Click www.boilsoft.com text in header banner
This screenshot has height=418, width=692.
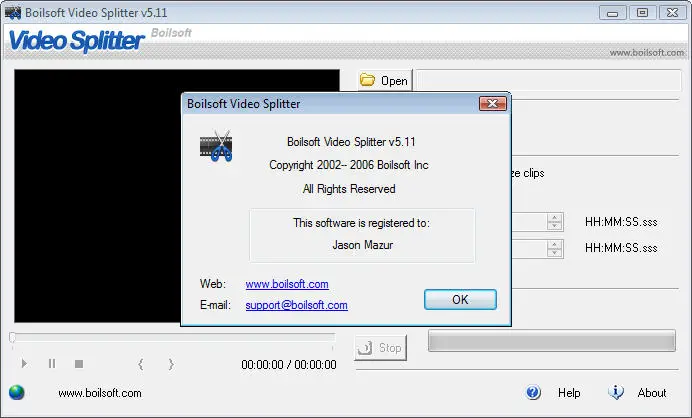tap(647, 53)
